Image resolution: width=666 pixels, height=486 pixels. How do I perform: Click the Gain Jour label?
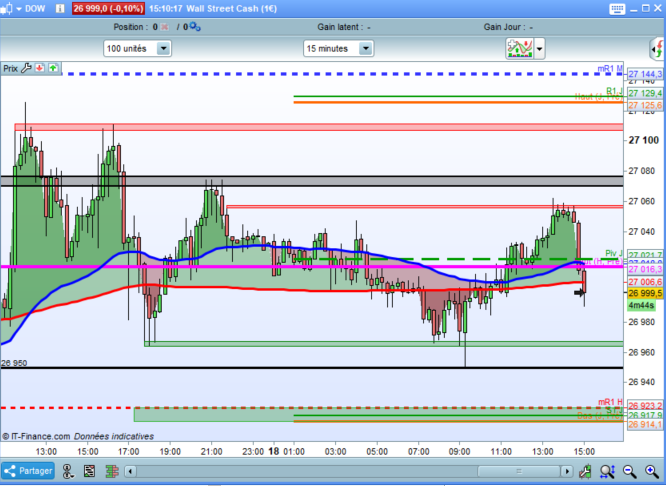(x=504, y=27)
